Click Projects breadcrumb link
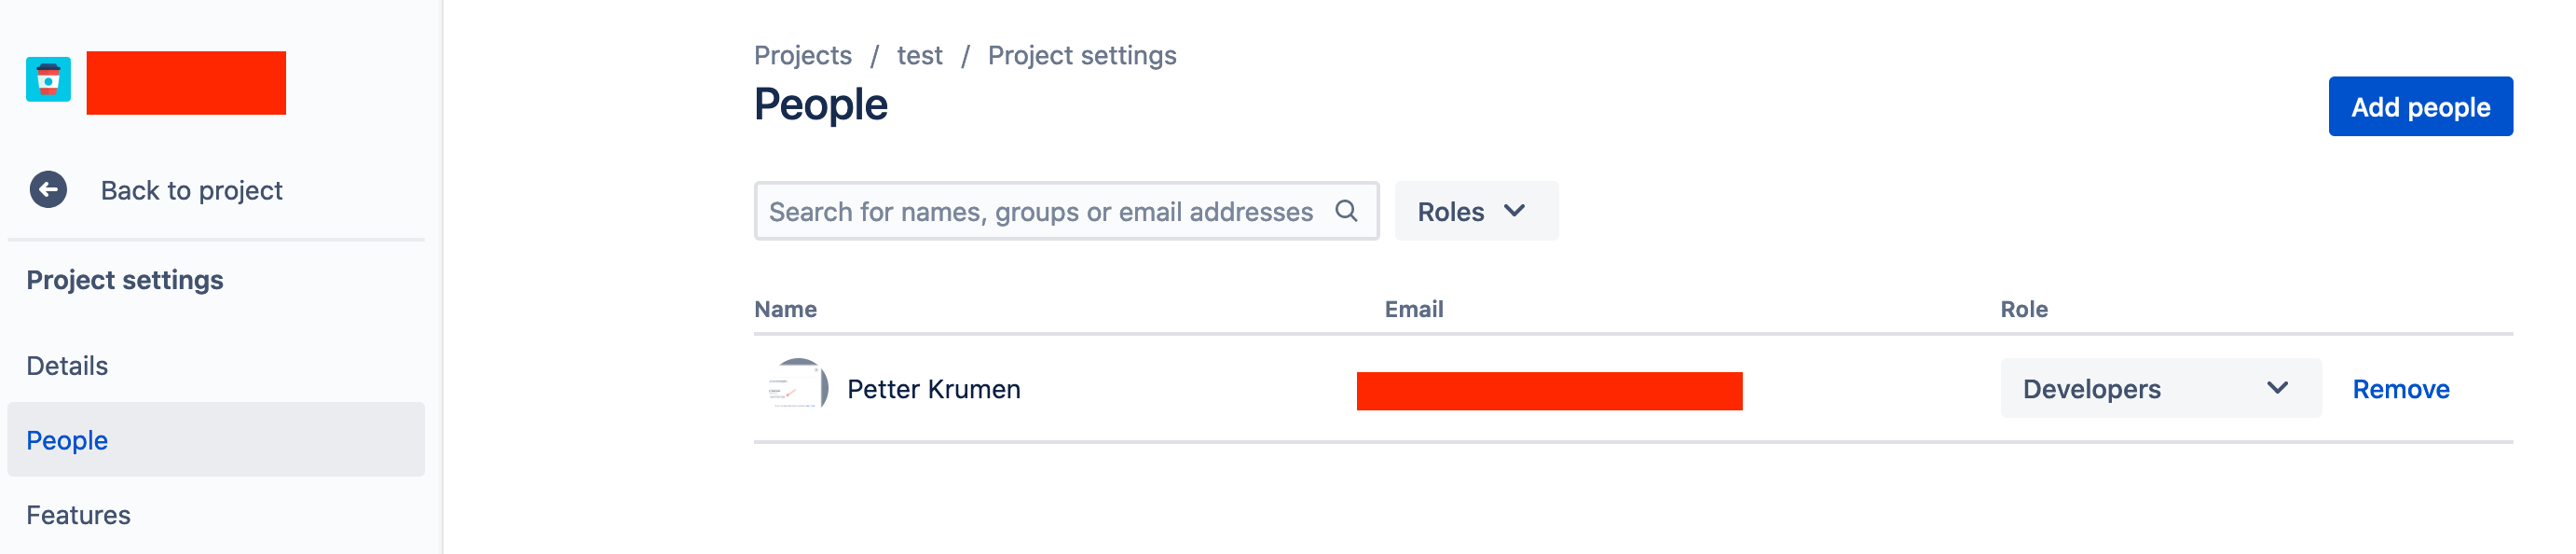Screen dimensions: 2576x554 tap(802, 55)
